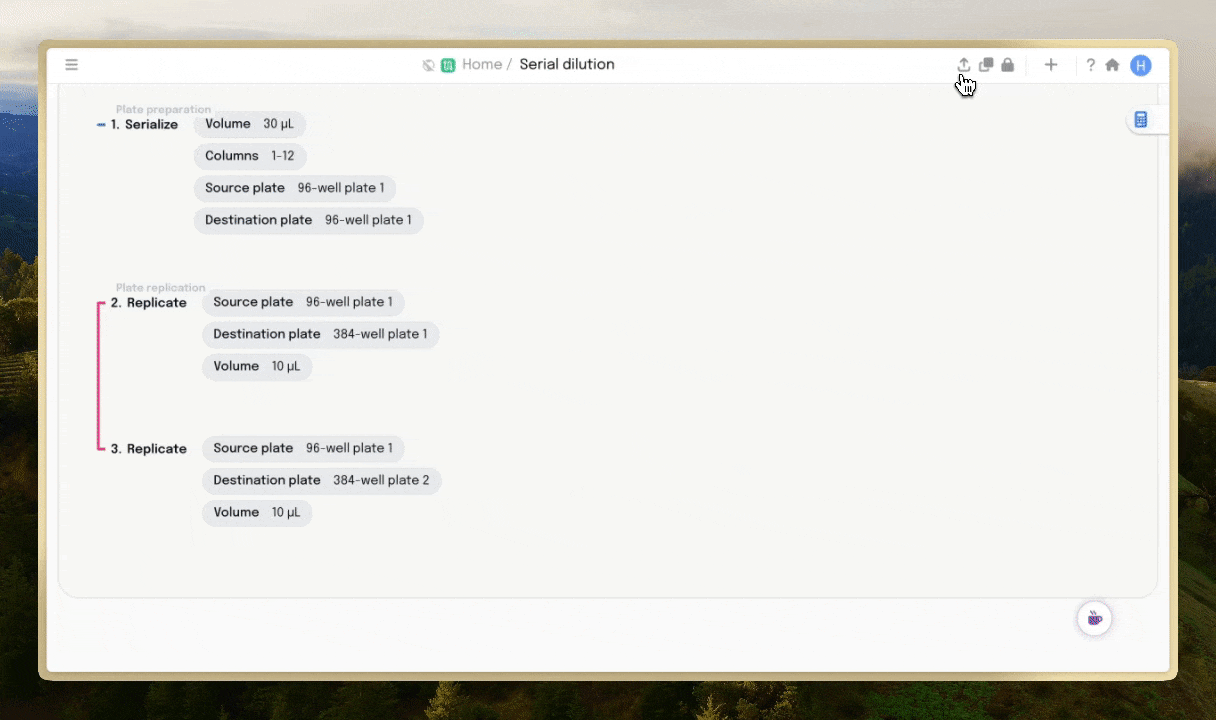
Task: Click step 2 Source plate chip
Action: coord(303,302)
